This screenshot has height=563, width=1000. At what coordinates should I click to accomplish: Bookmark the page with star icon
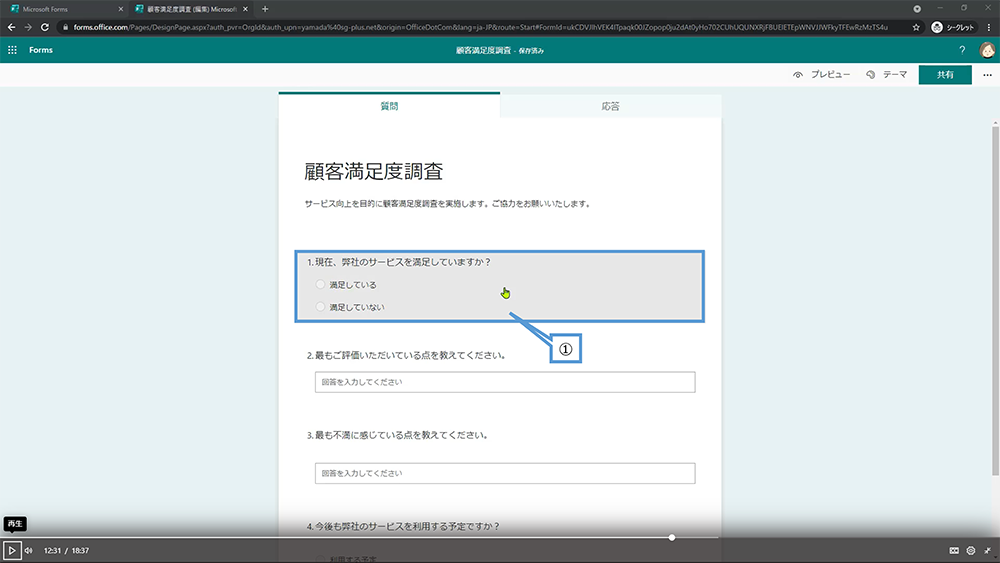click(x=916, y=27)
